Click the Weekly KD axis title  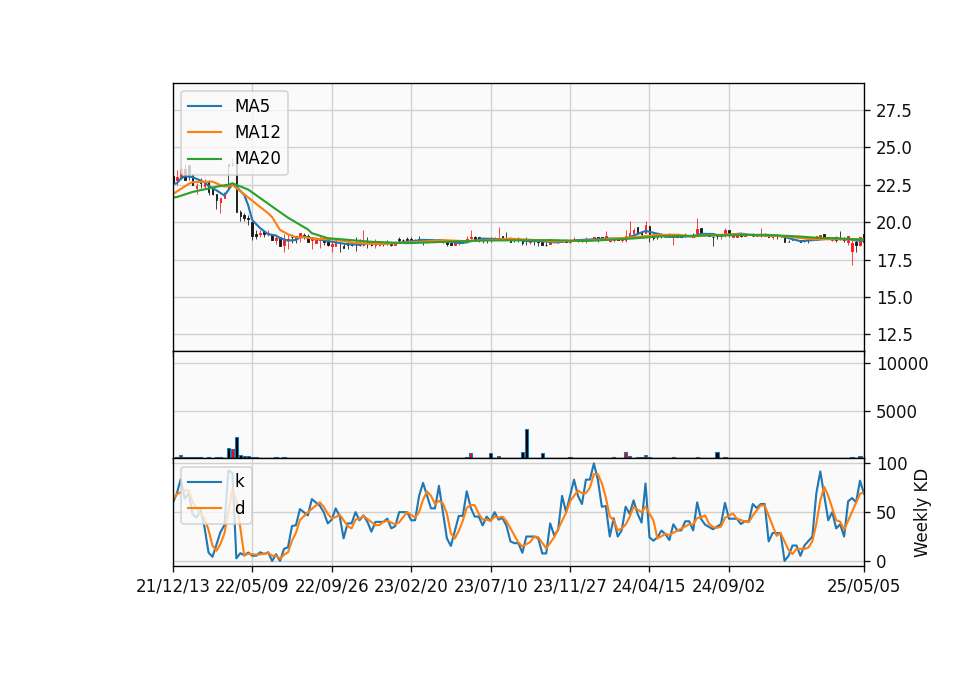[921, 513]
